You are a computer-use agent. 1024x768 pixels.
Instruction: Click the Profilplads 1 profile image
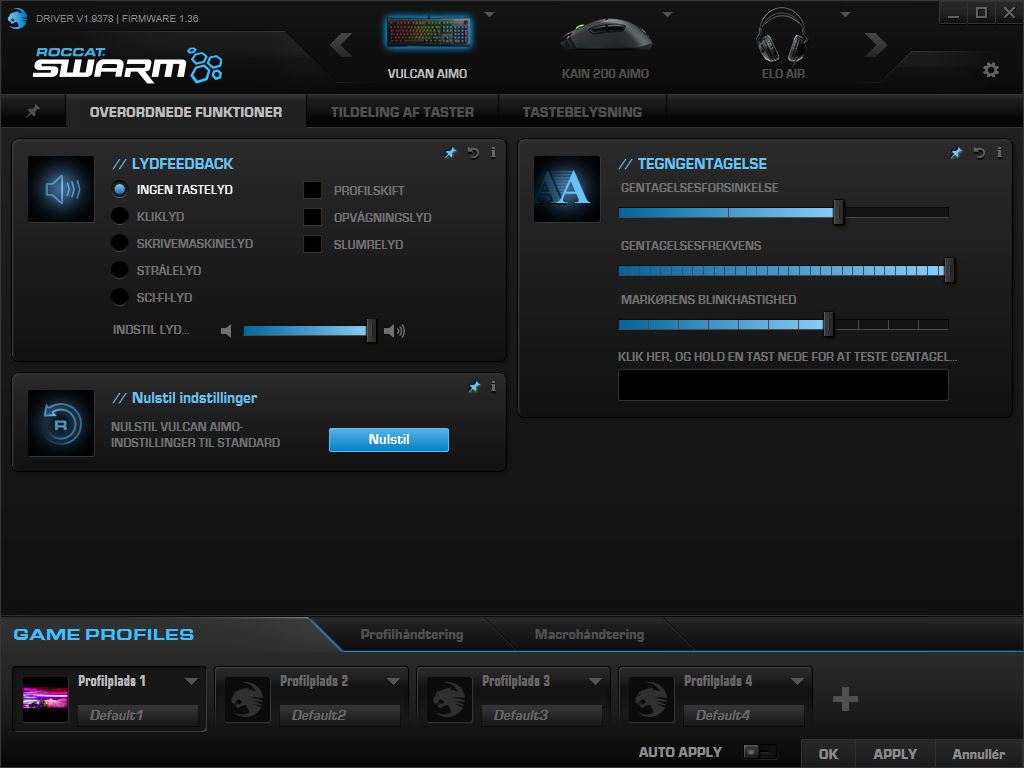point(45,699)
